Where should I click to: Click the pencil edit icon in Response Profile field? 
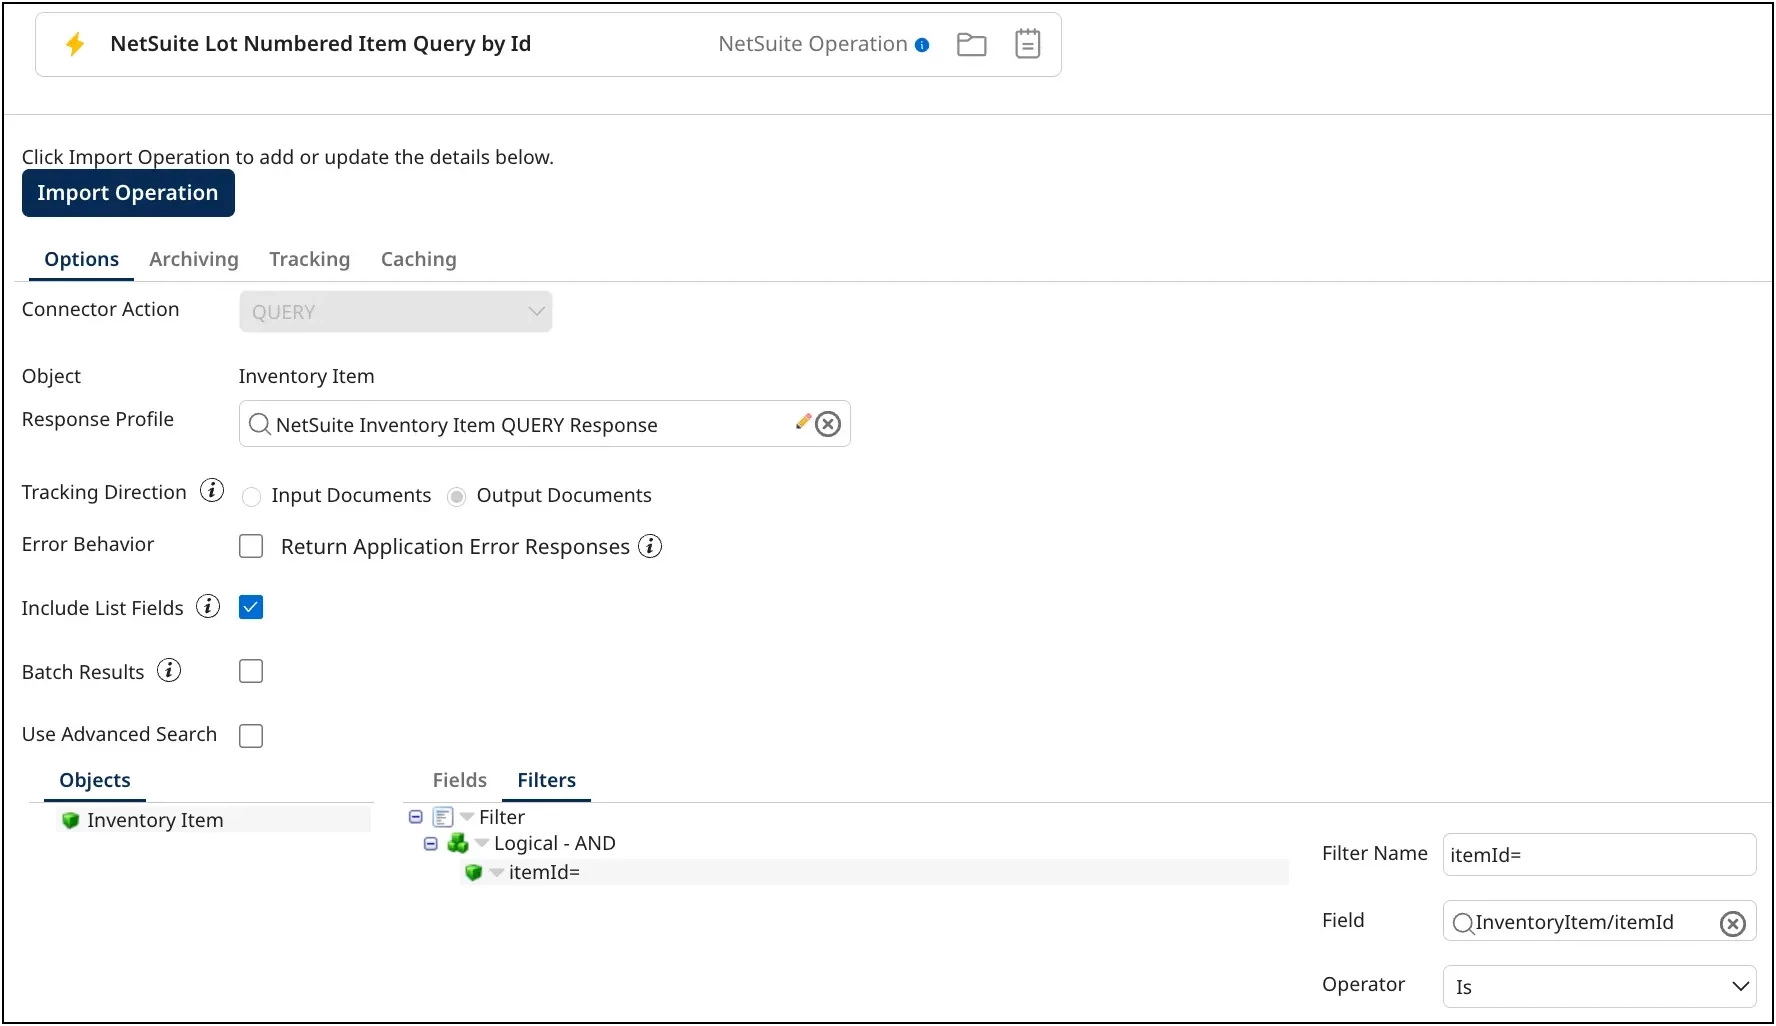coord(802,421)
